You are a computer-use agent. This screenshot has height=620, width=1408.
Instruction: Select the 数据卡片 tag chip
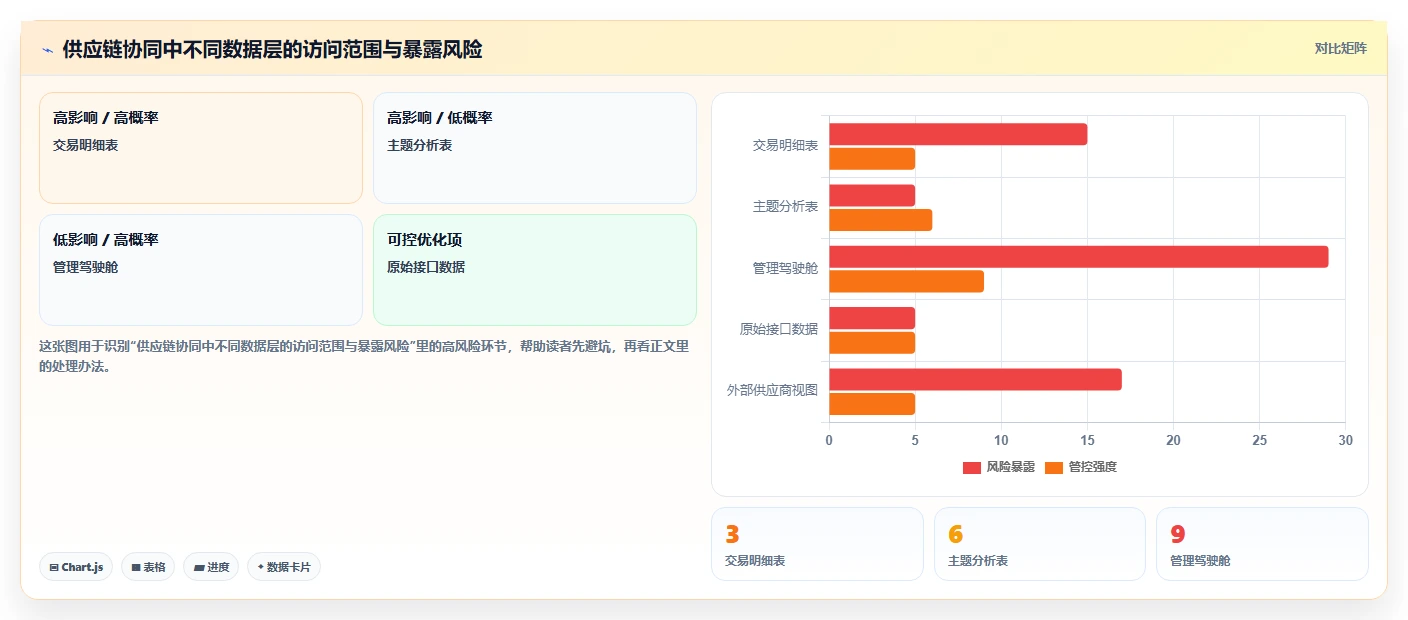tap(284, 567)
